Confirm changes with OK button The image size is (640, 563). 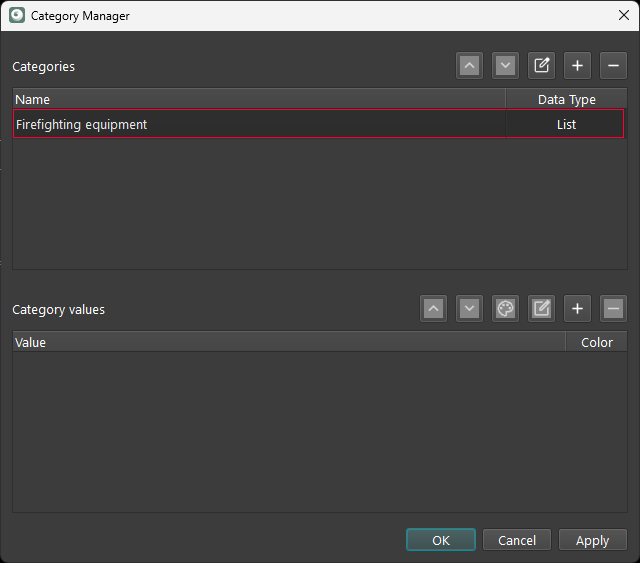[441, 540]
